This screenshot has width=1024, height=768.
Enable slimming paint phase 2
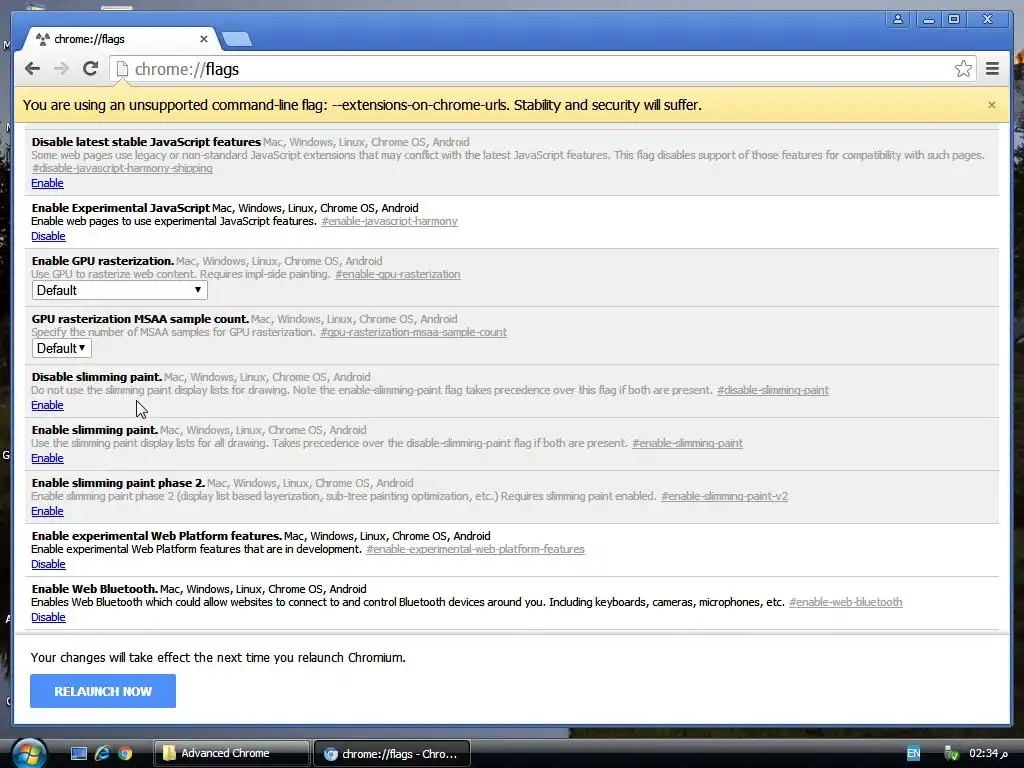point(48,511)
